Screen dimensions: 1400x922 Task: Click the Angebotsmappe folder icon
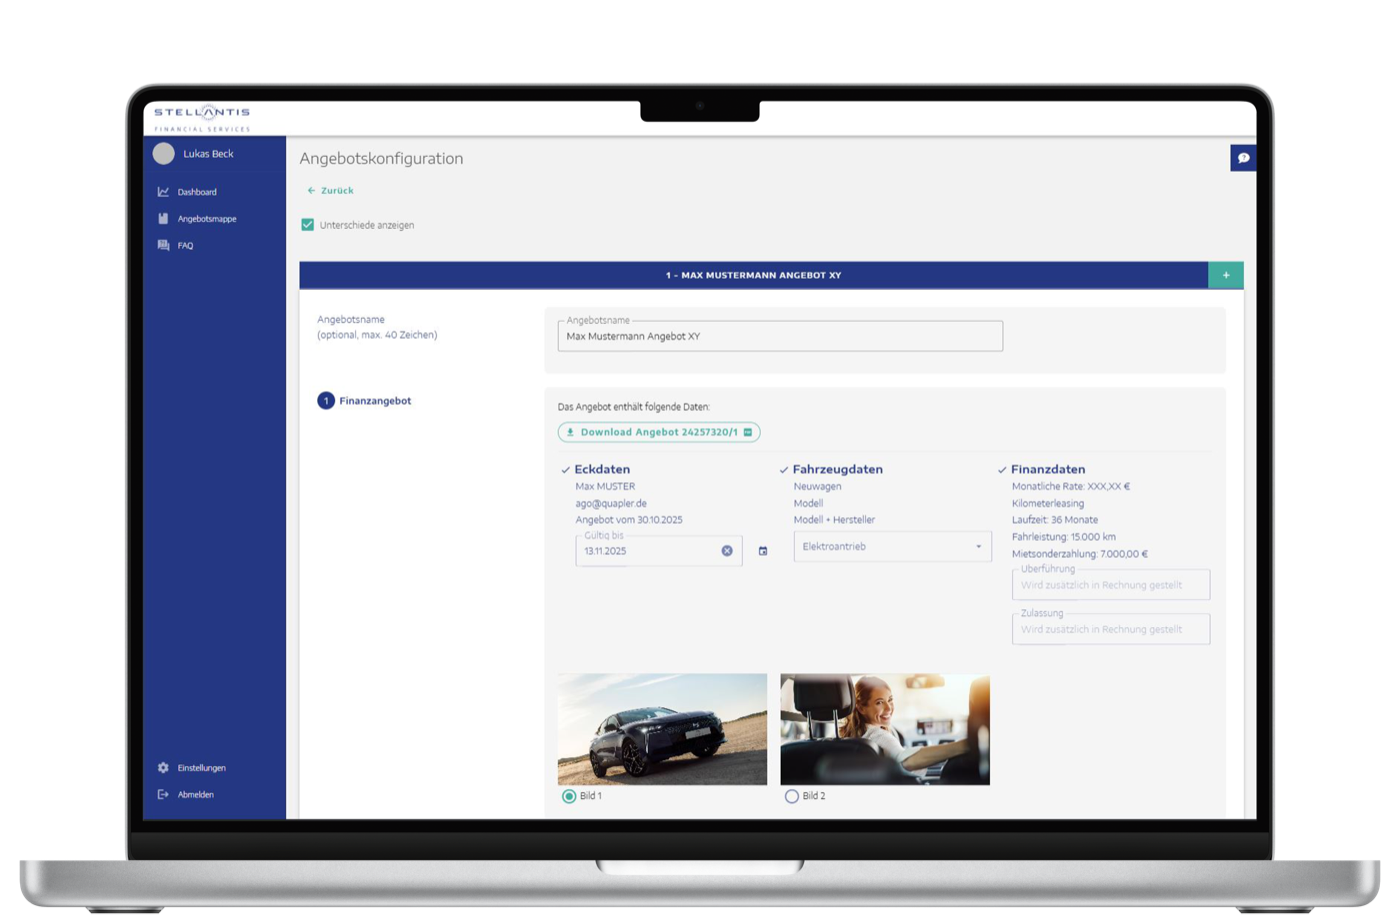click(163, 219)
